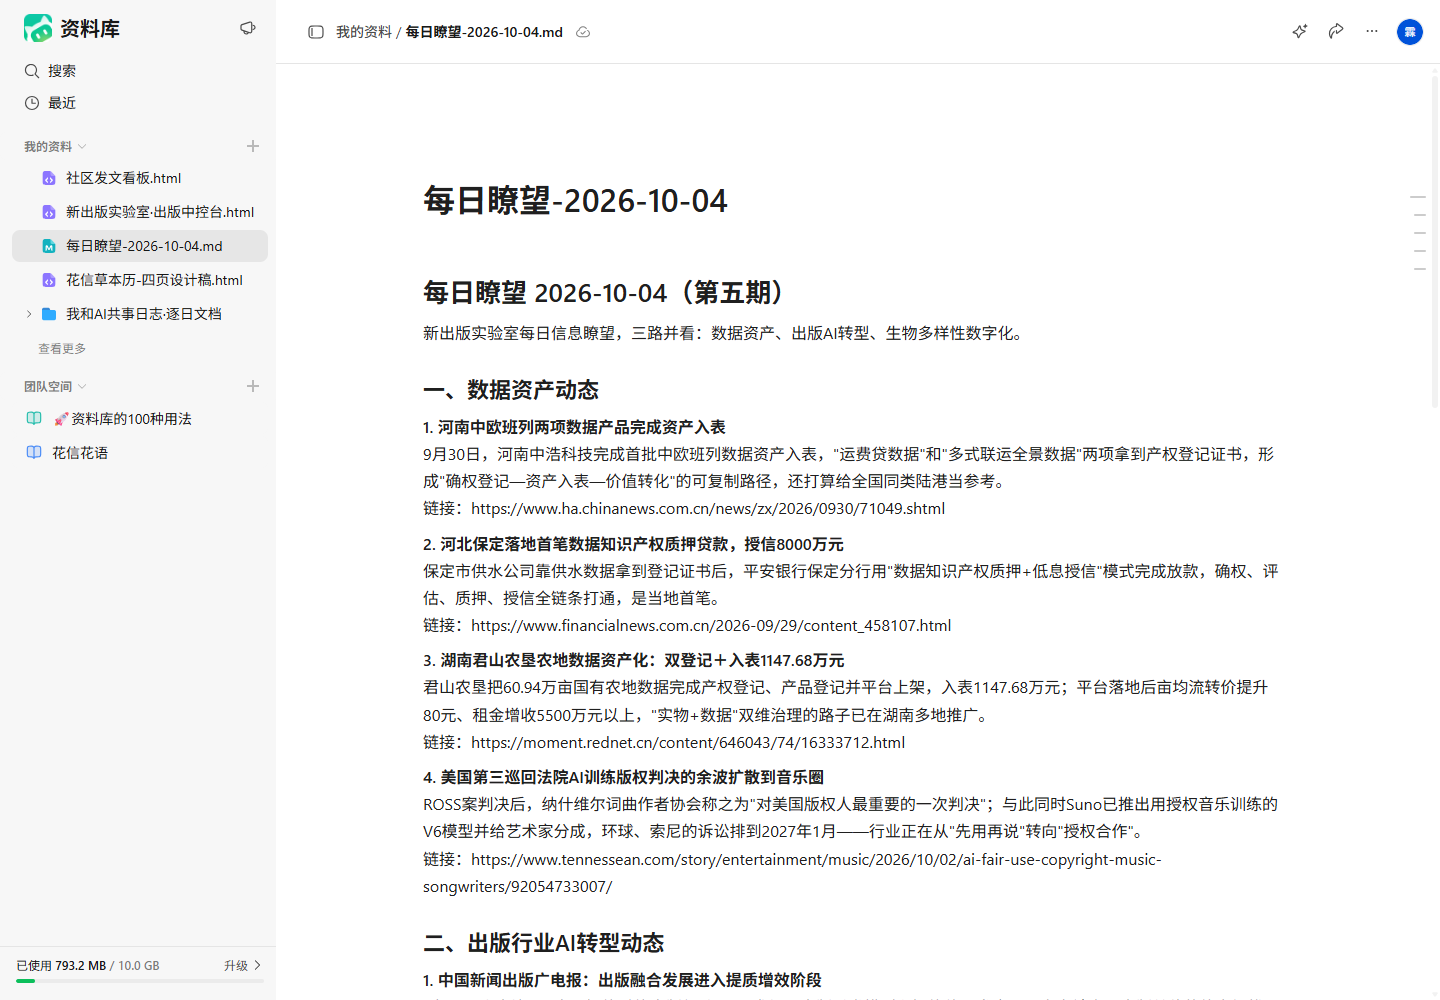Click the vertical scrollbar on the document
The height and width of the screenshot is (1000, 1440).
pos(1435,240)
